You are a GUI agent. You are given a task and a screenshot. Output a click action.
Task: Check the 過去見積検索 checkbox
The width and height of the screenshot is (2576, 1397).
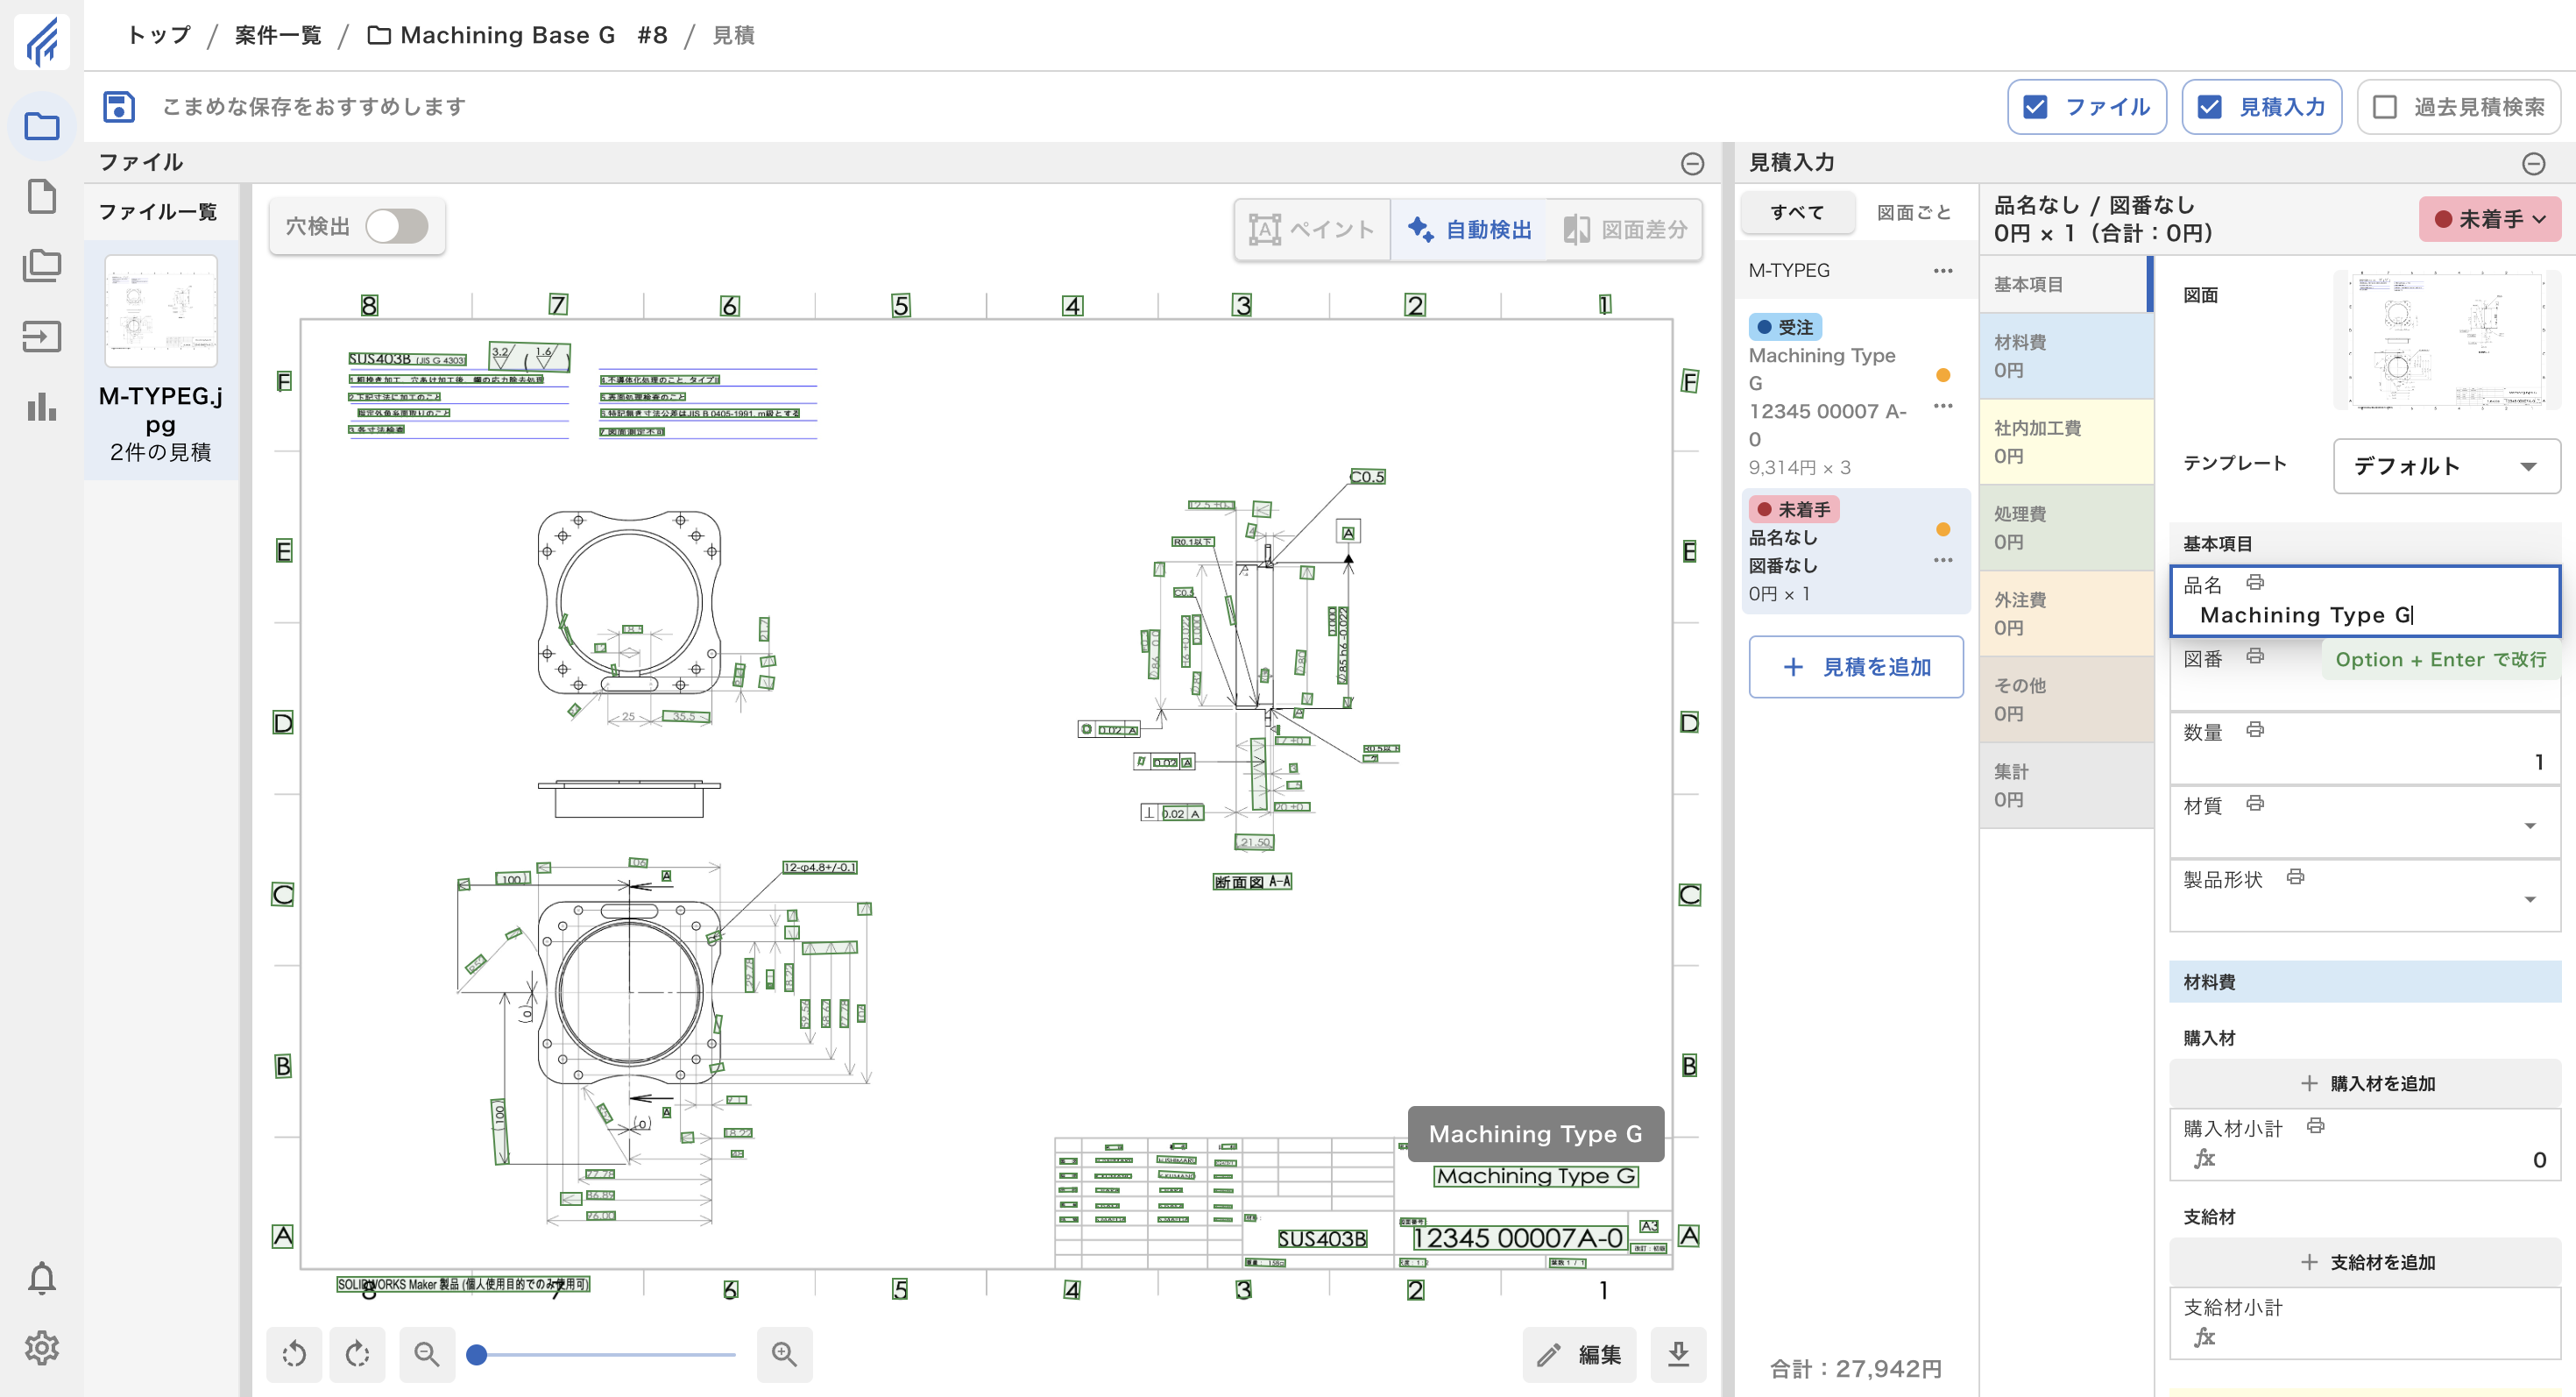click(2385, 107)
